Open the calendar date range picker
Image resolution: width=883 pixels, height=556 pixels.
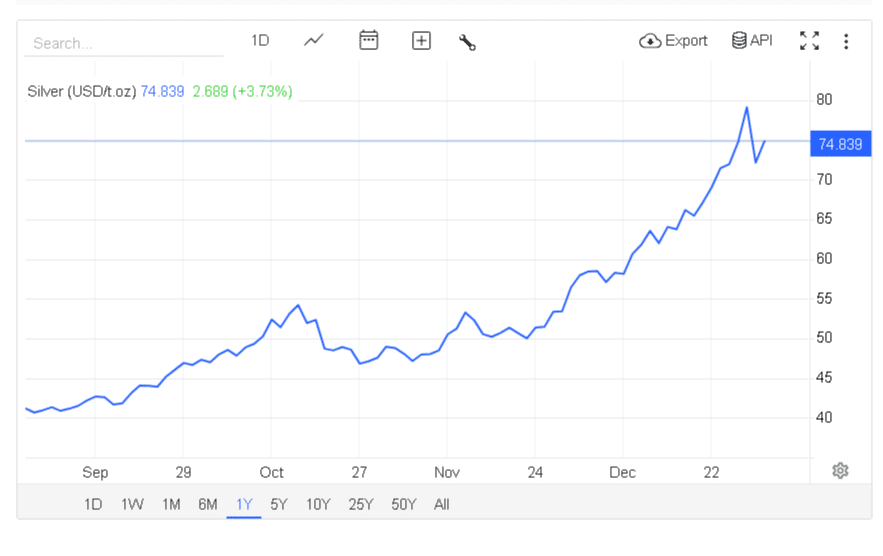pos(369,41)
